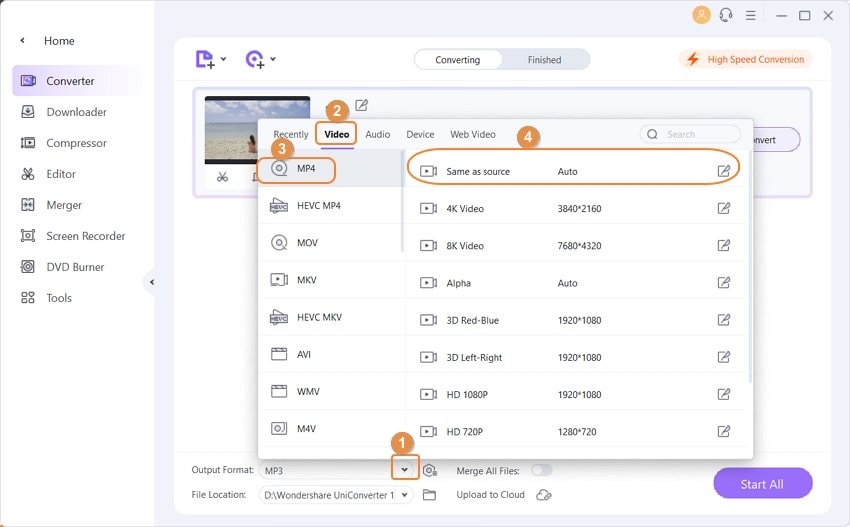
Task: Edit the 4K Video preset
Action: (724, 208)
